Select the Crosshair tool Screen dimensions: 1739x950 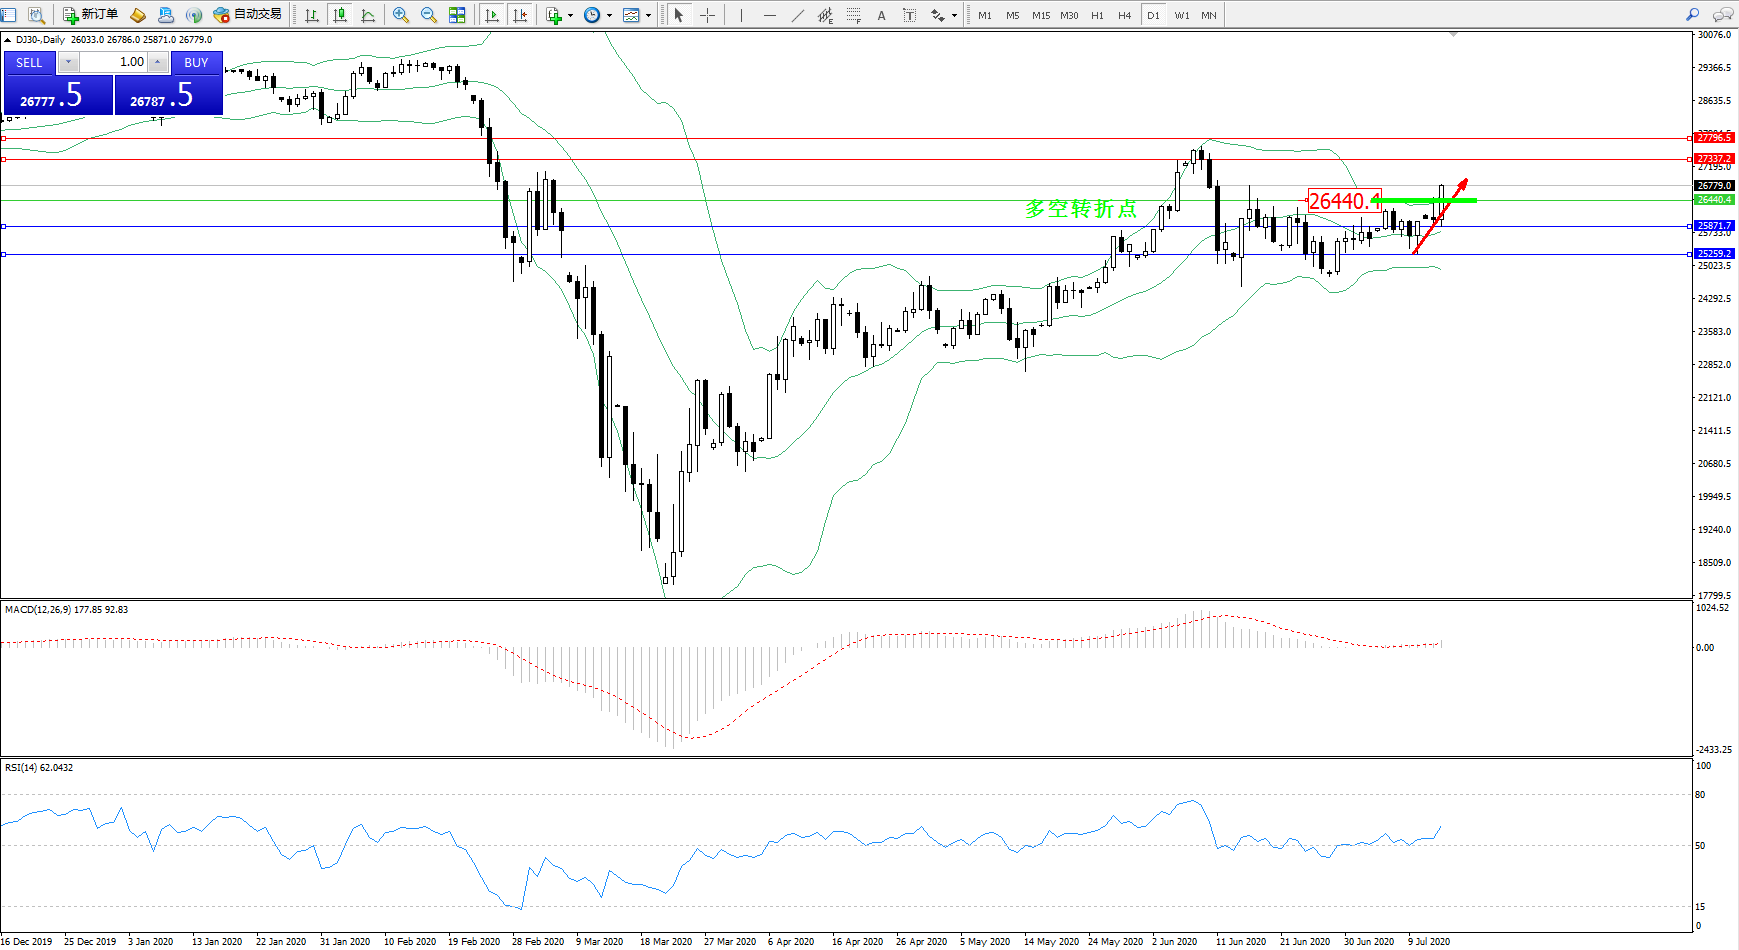[x=707, y=15]
